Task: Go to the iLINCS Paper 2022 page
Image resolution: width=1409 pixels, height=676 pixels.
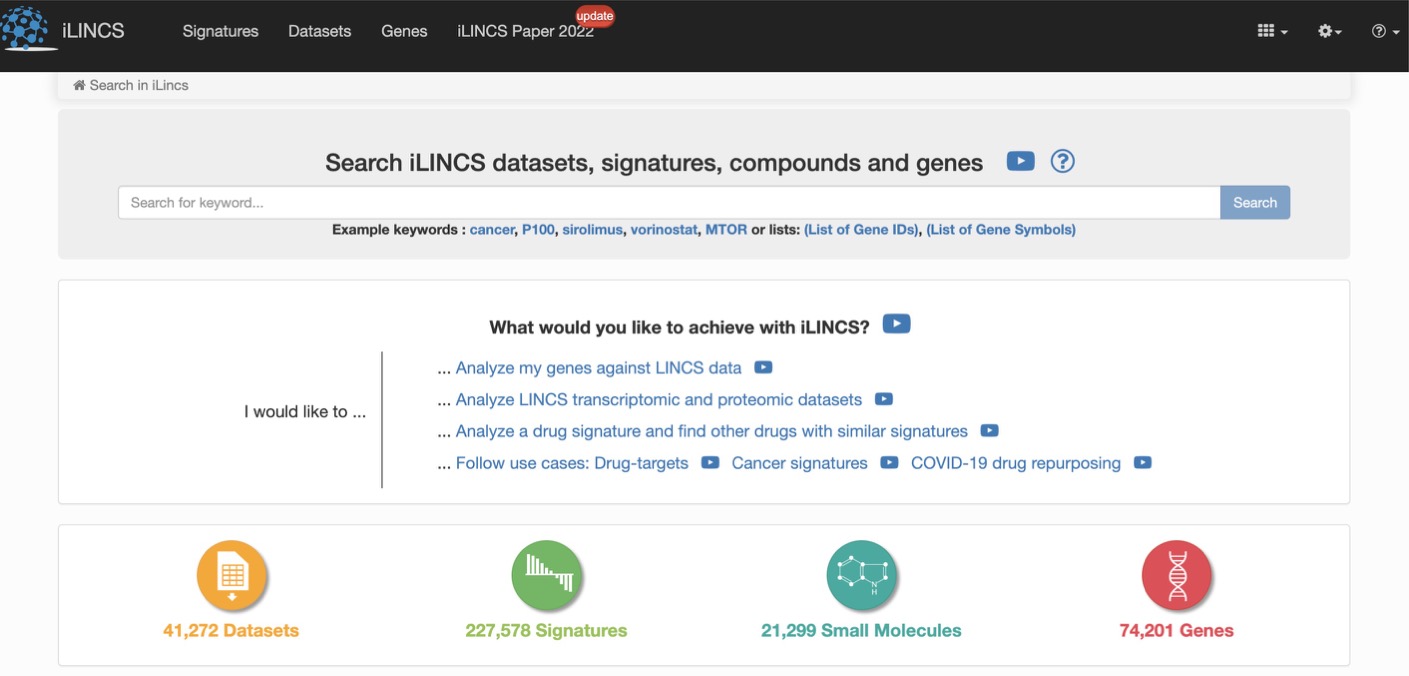Action: [x=525, y=31]
